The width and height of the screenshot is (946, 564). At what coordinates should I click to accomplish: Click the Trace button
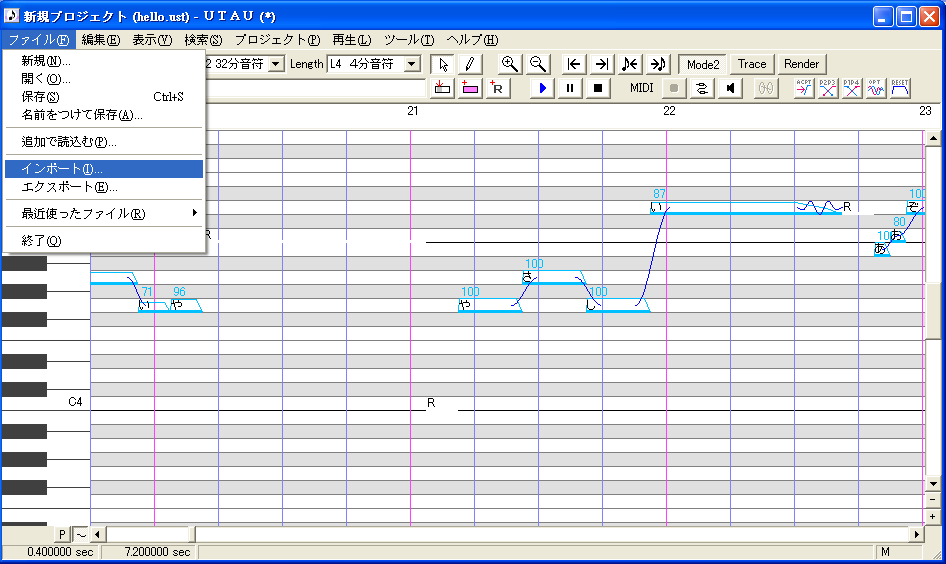pyautogui.click(x=752, y=64)
